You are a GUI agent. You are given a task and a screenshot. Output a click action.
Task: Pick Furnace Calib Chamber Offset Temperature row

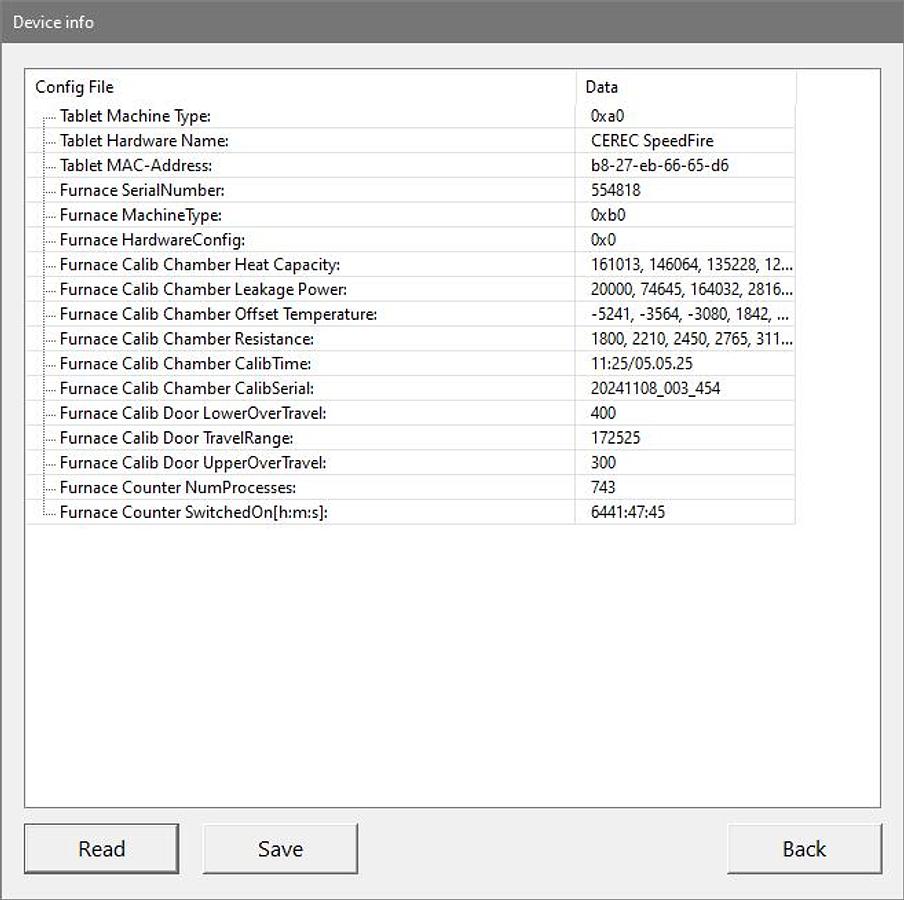coord(218,314)
